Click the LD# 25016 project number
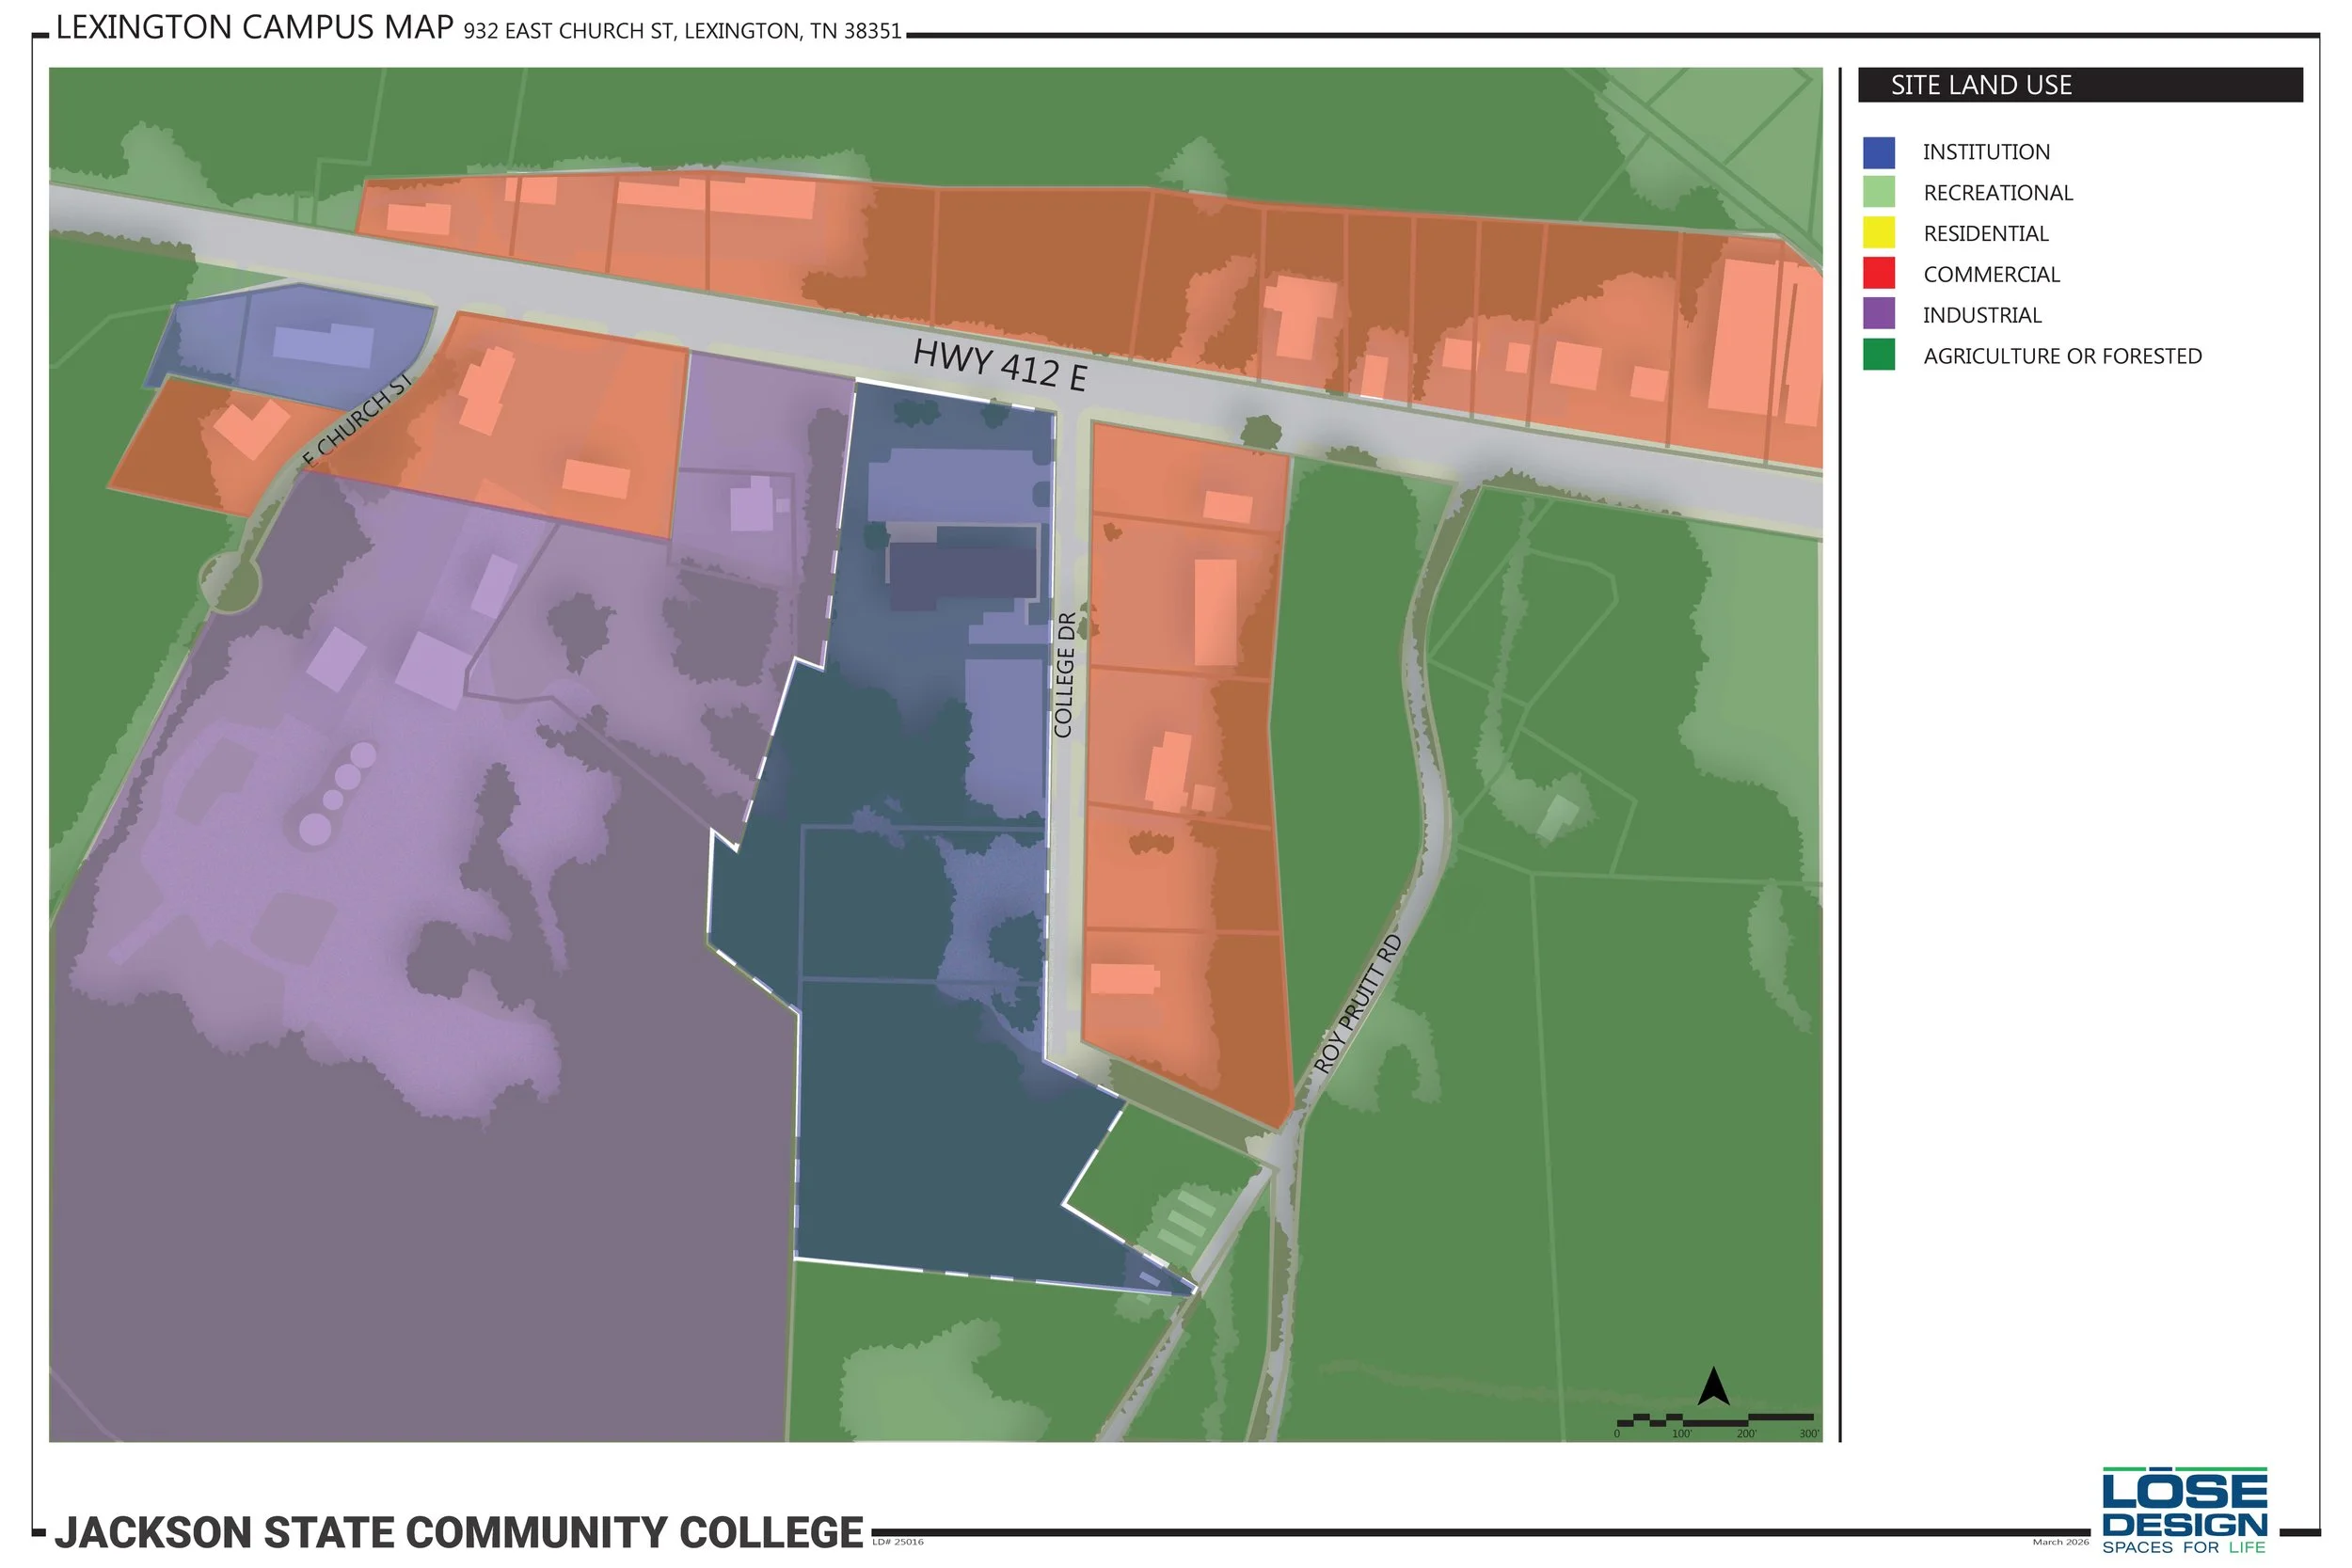Screen dimensions: 2352x1568 click(898, 1542)
